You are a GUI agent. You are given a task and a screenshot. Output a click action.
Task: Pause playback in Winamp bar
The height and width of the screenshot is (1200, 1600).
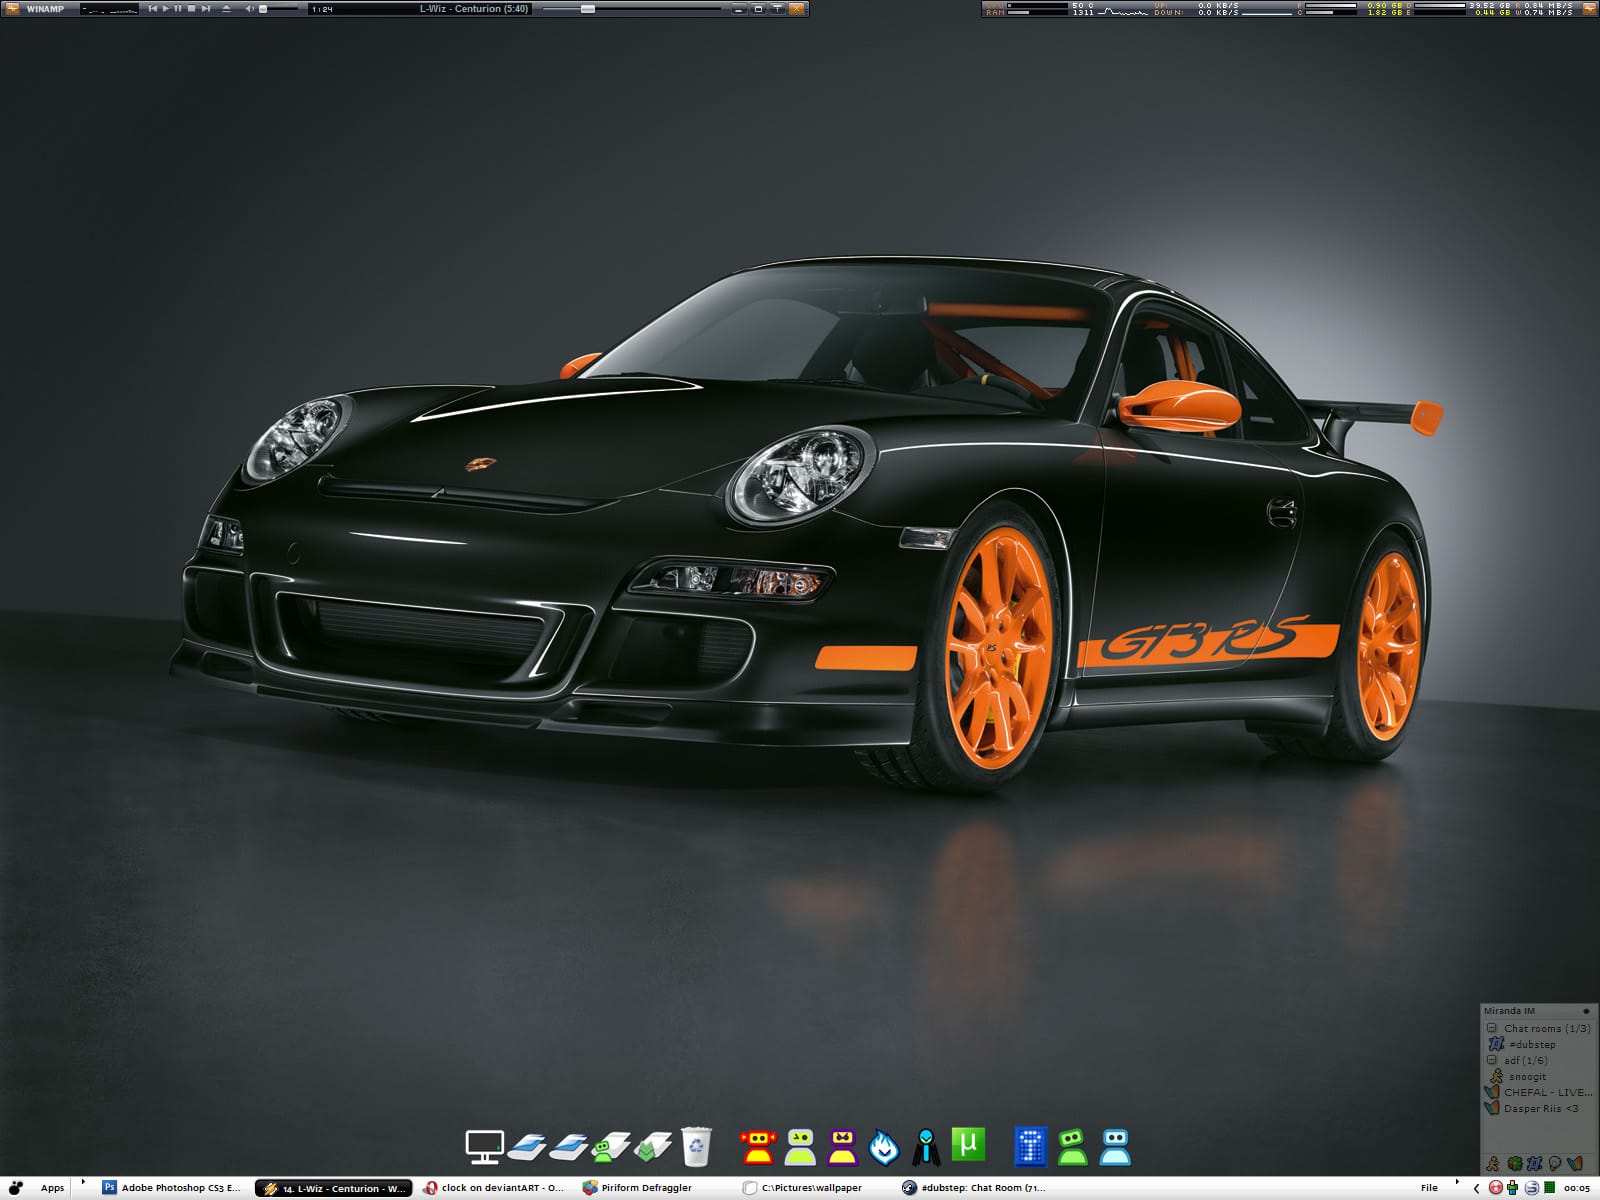(179, 9)
